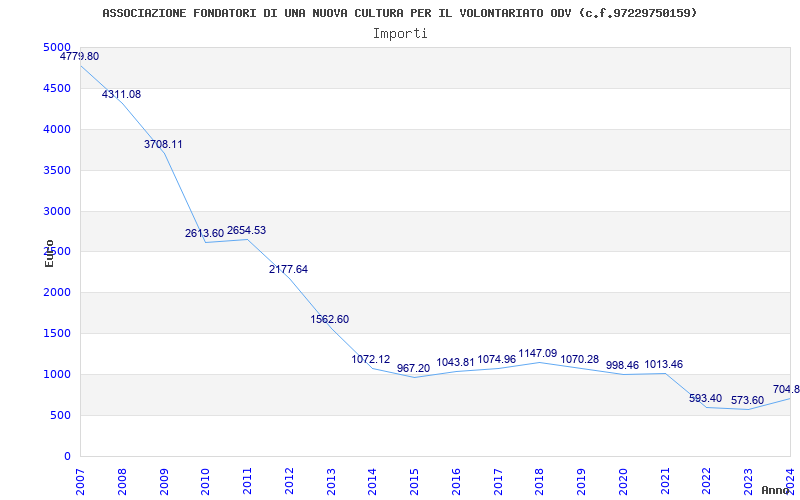Click the 1043.81 value label
This screenshot has width=800, height=500.
pyautogui.click(x=456, y=363)
